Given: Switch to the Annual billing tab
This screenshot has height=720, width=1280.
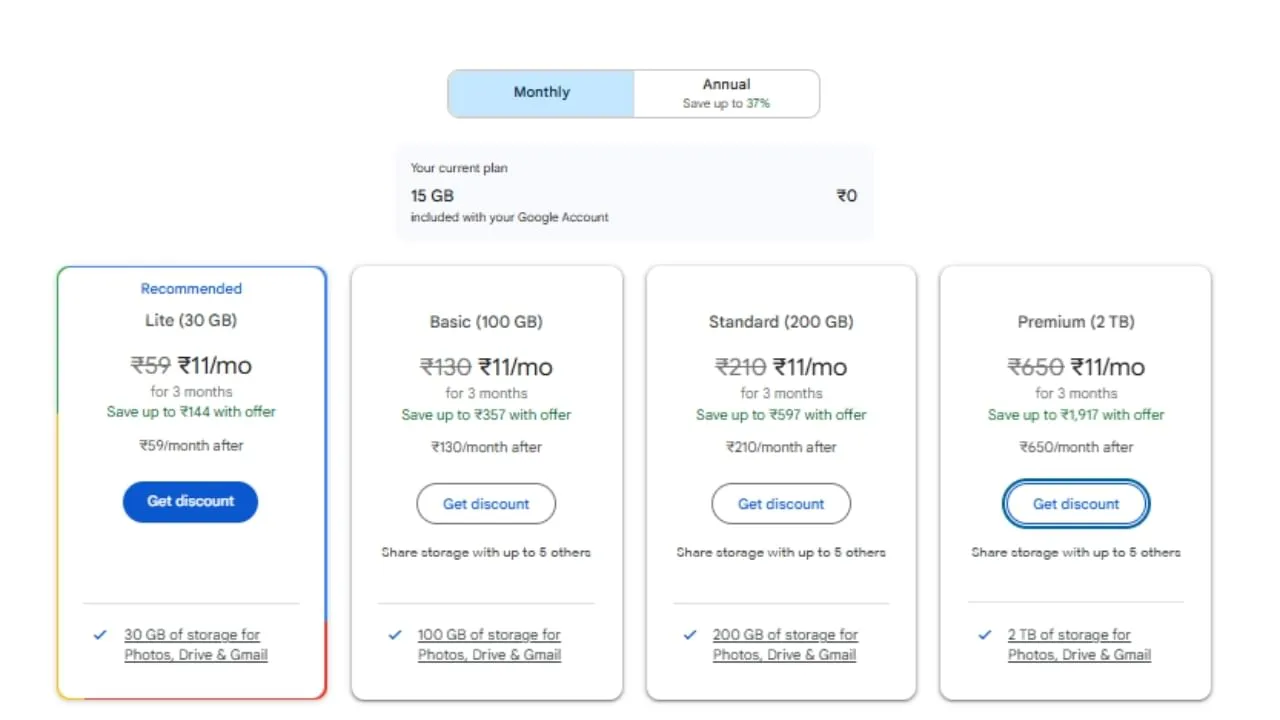Looking at the screenshot, I should pyautogui.click(x=726, y=93).
